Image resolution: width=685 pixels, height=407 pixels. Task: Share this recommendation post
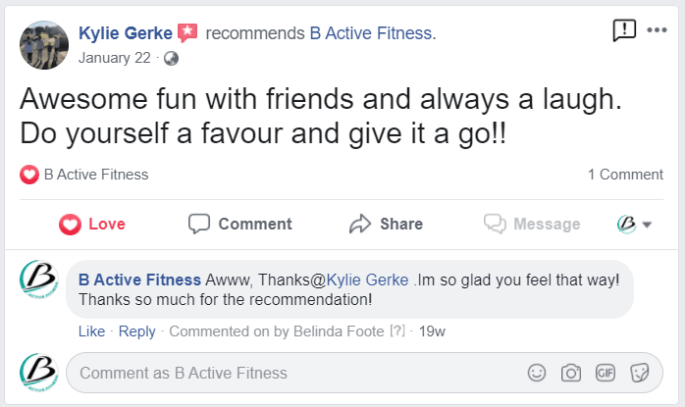point(386,224)
